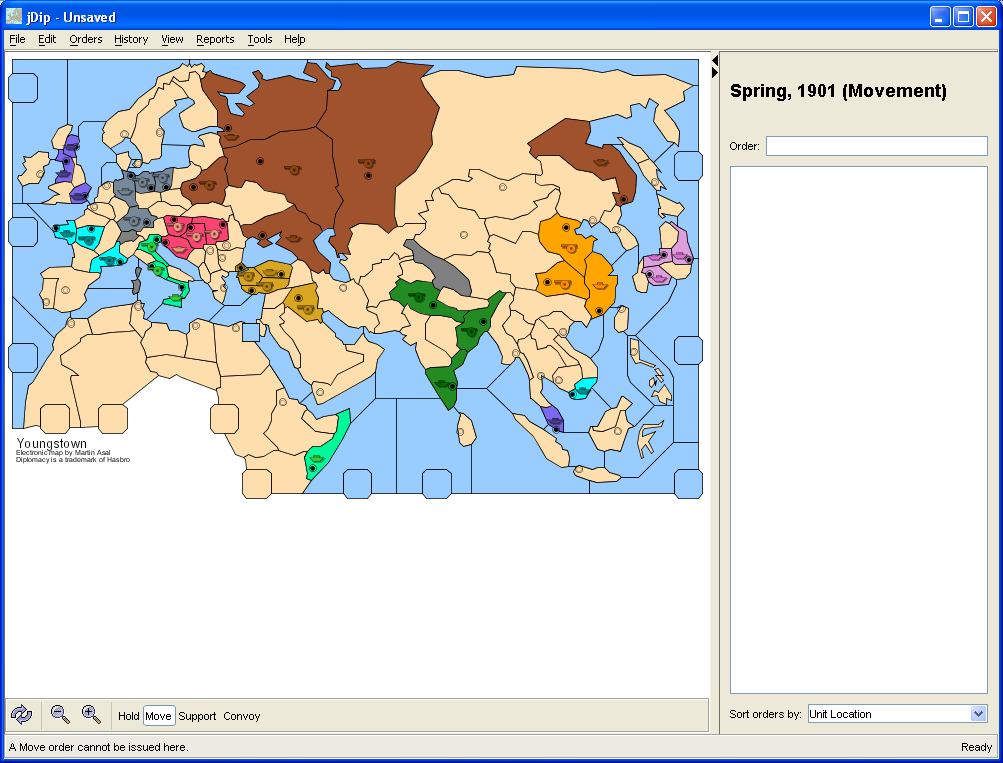Select brown army in large central Siberian territory
The image size is (1003, 763).
click(367, 163)
